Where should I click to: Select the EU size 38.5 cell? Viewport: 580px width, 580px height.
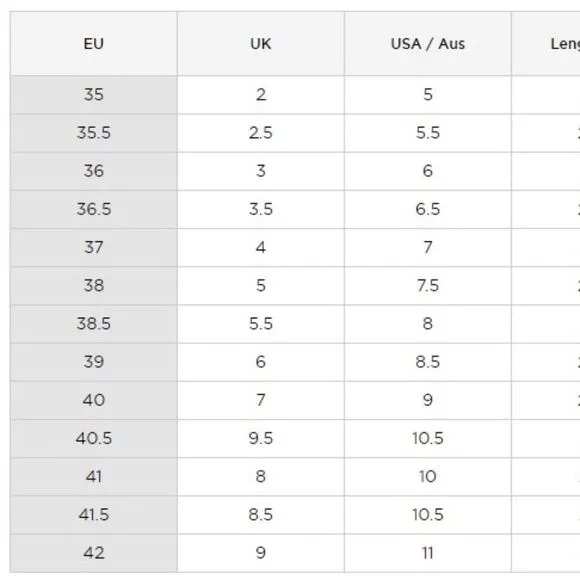click(x=94, y=324)
